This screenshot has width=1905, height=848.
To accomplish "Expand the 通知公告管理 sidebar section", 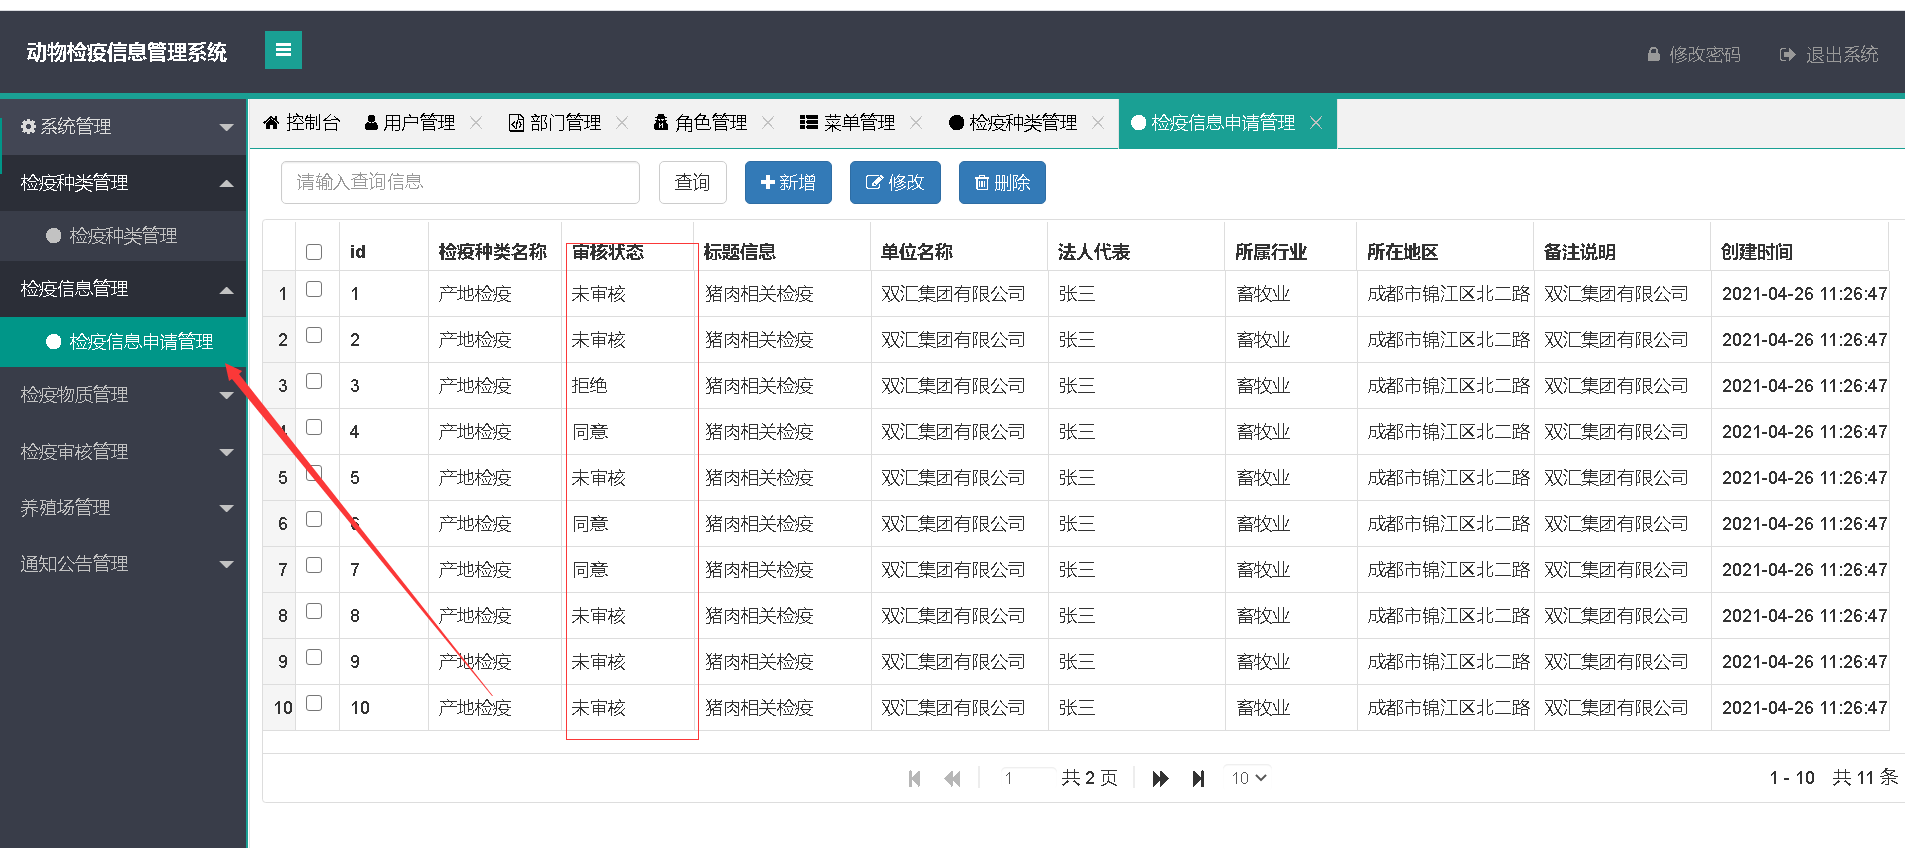I will (123, 564).
